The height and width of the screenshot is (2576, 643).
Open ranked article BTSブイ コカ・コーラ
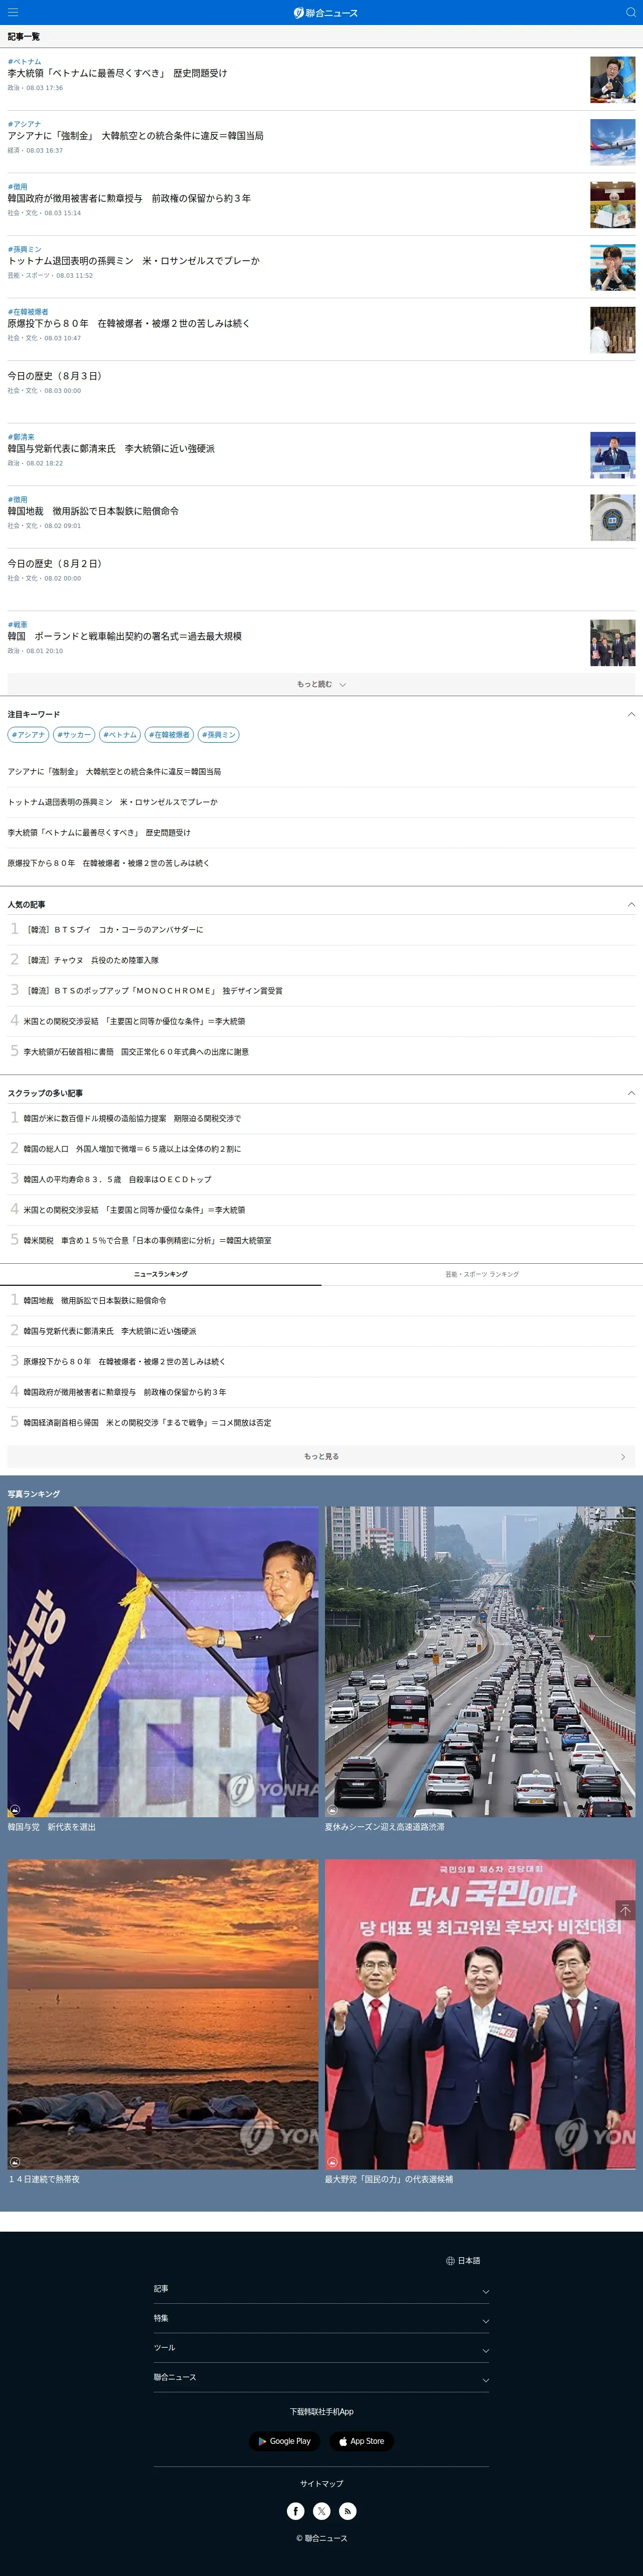tap(114, 930)
